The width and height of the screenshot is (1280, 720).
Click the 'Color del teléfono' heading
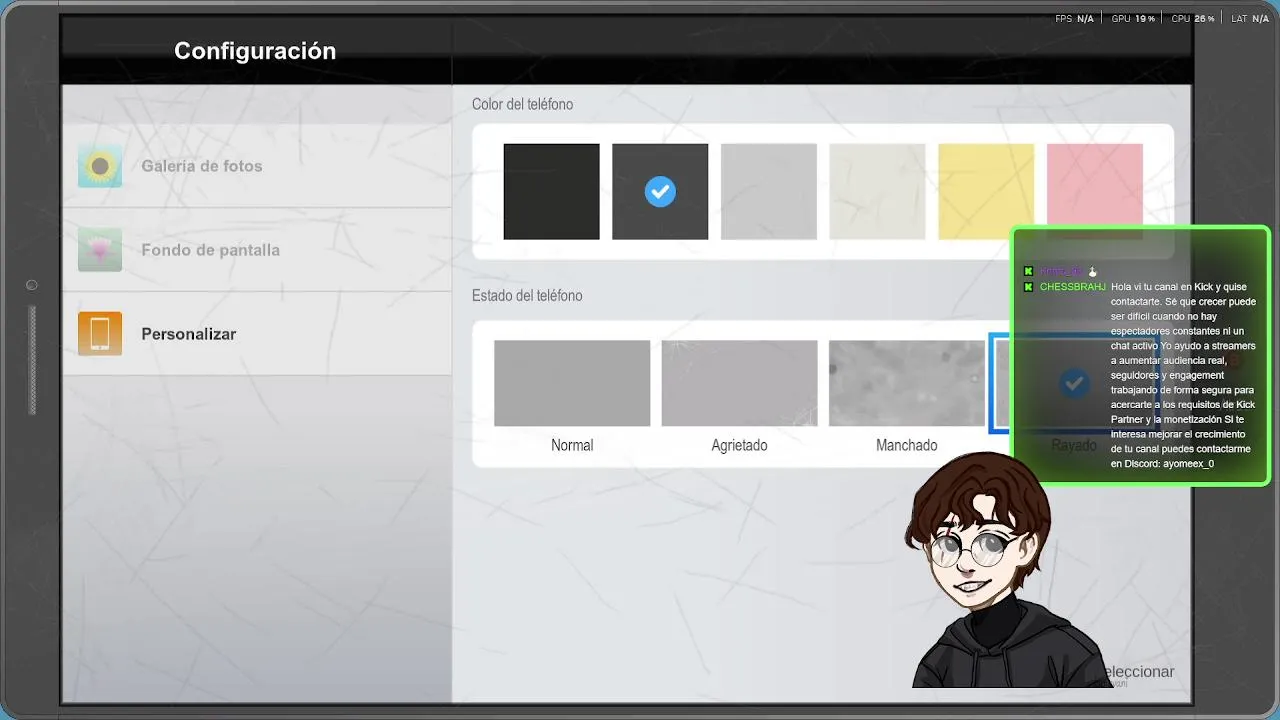click(522, 104)
